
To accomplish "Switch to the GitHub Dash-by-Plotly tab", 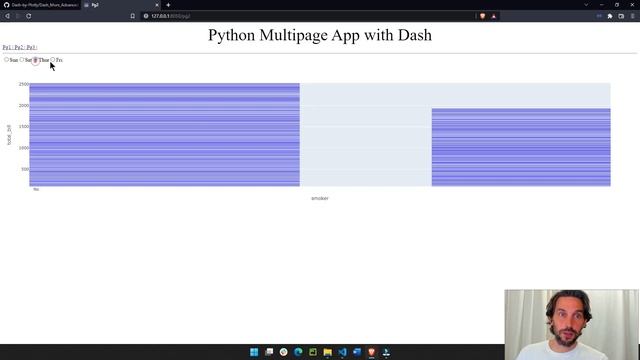I will pos(40,5).
